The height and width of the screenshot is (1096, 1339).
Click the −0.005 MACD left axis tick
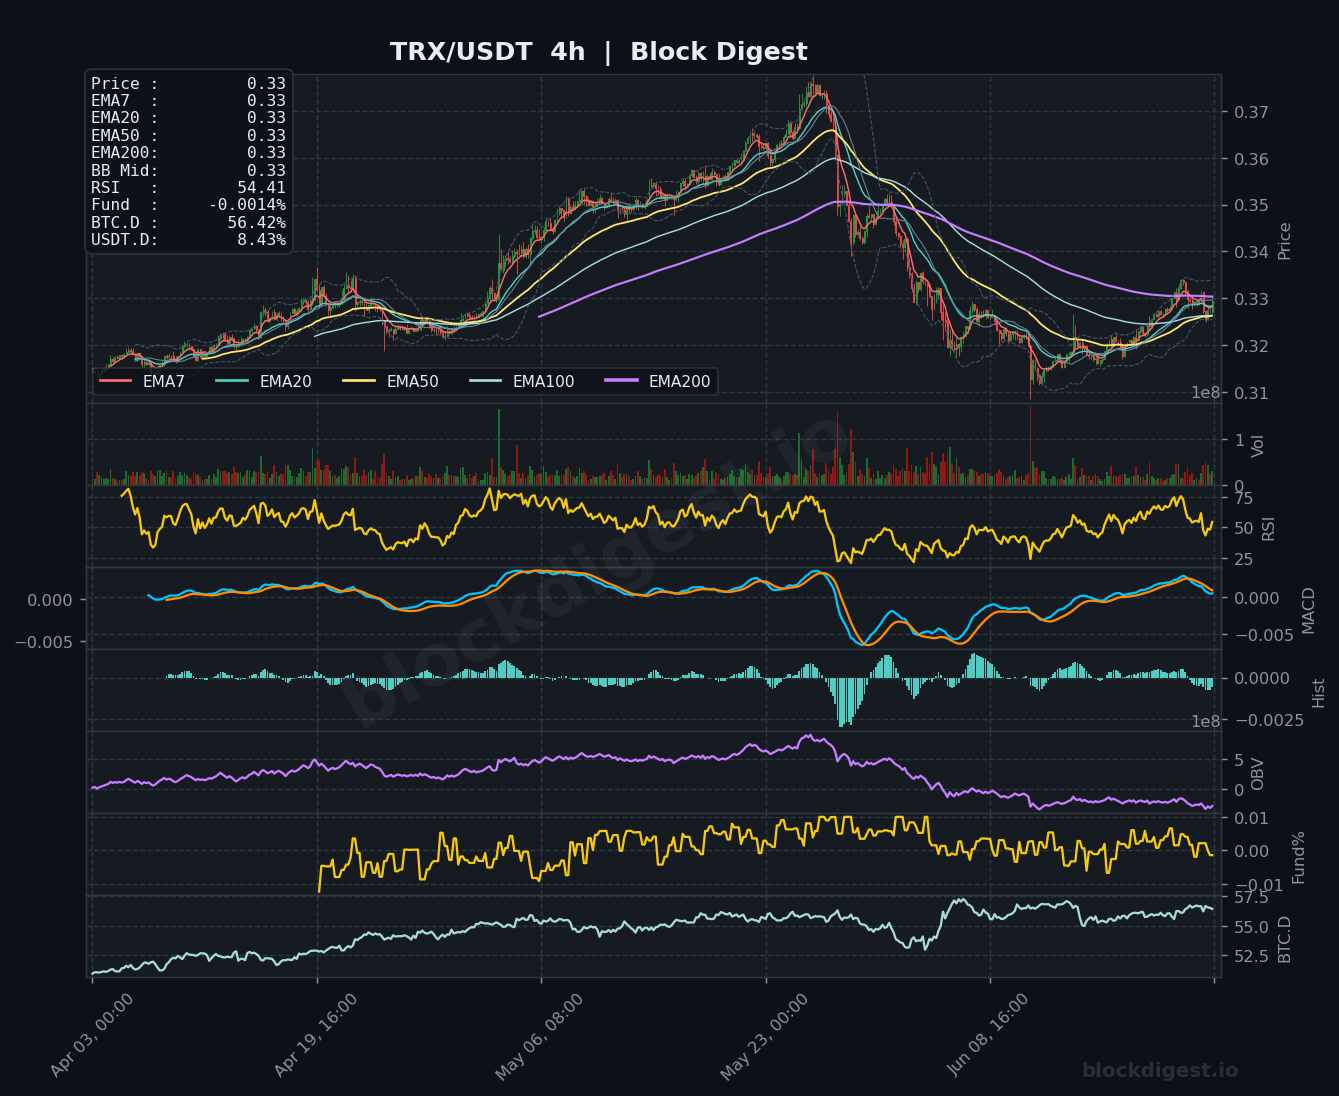coord(44,641)
